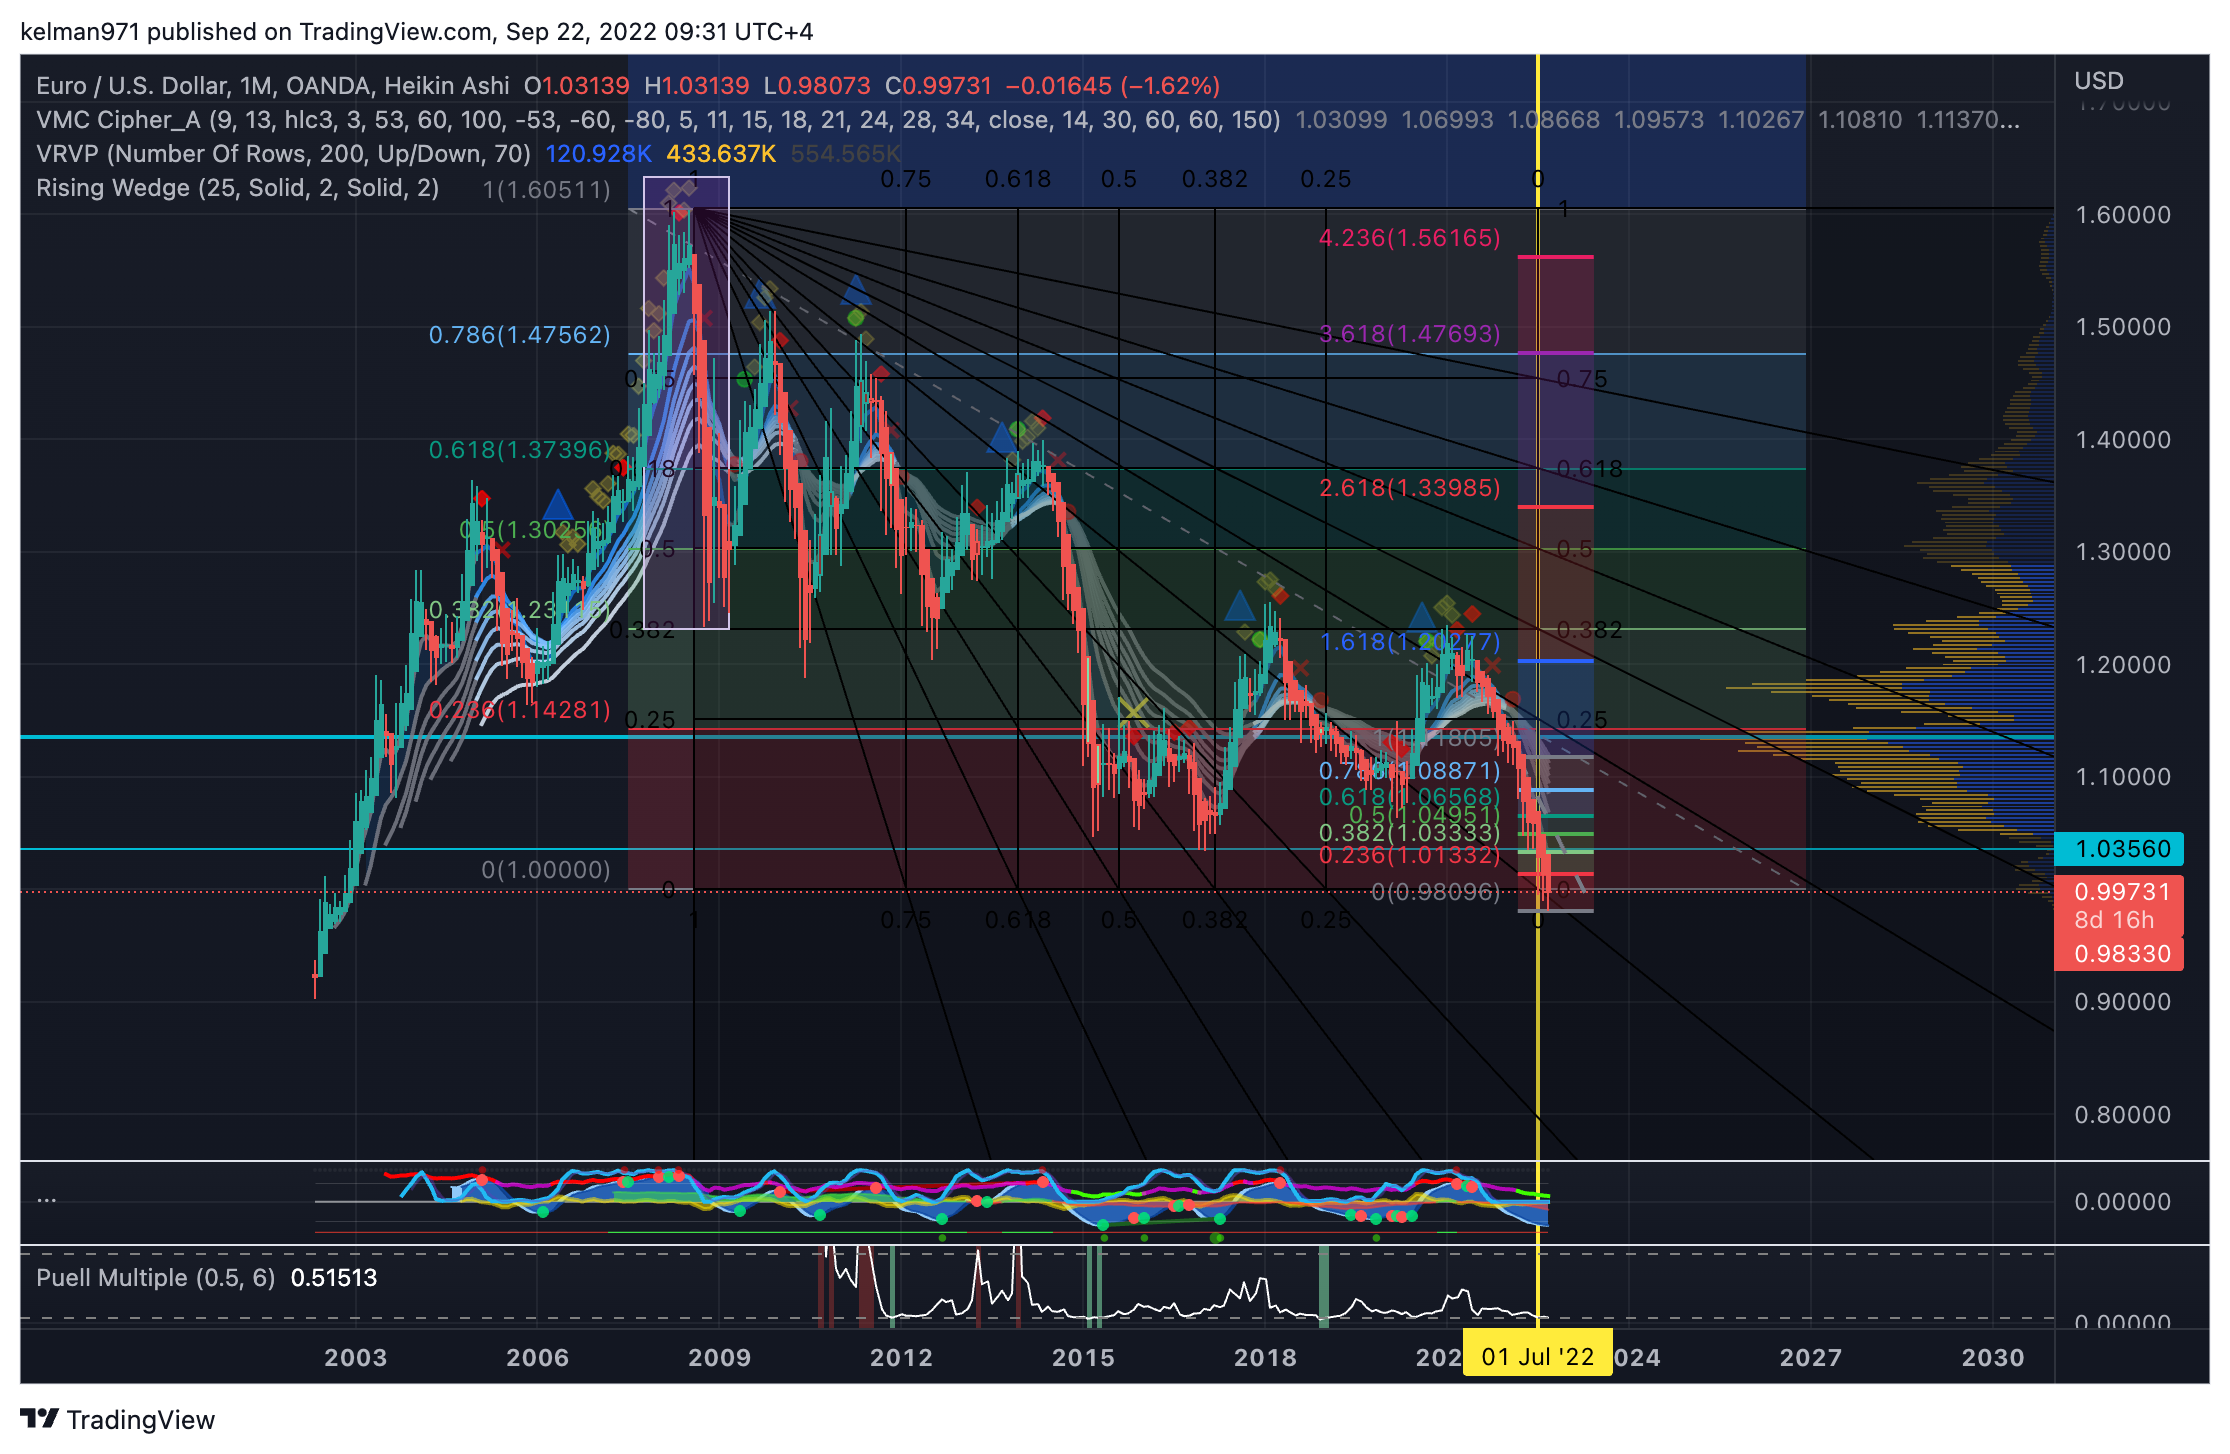
Task: Click the yellow 01 Jul '22 date marker
Action: pyautogui.click(x=1537, y=1357)
